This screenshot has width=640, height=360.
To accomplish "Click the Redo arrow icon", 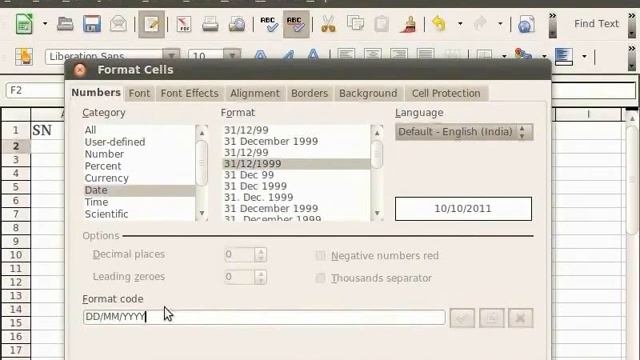I will coord(480,24).
